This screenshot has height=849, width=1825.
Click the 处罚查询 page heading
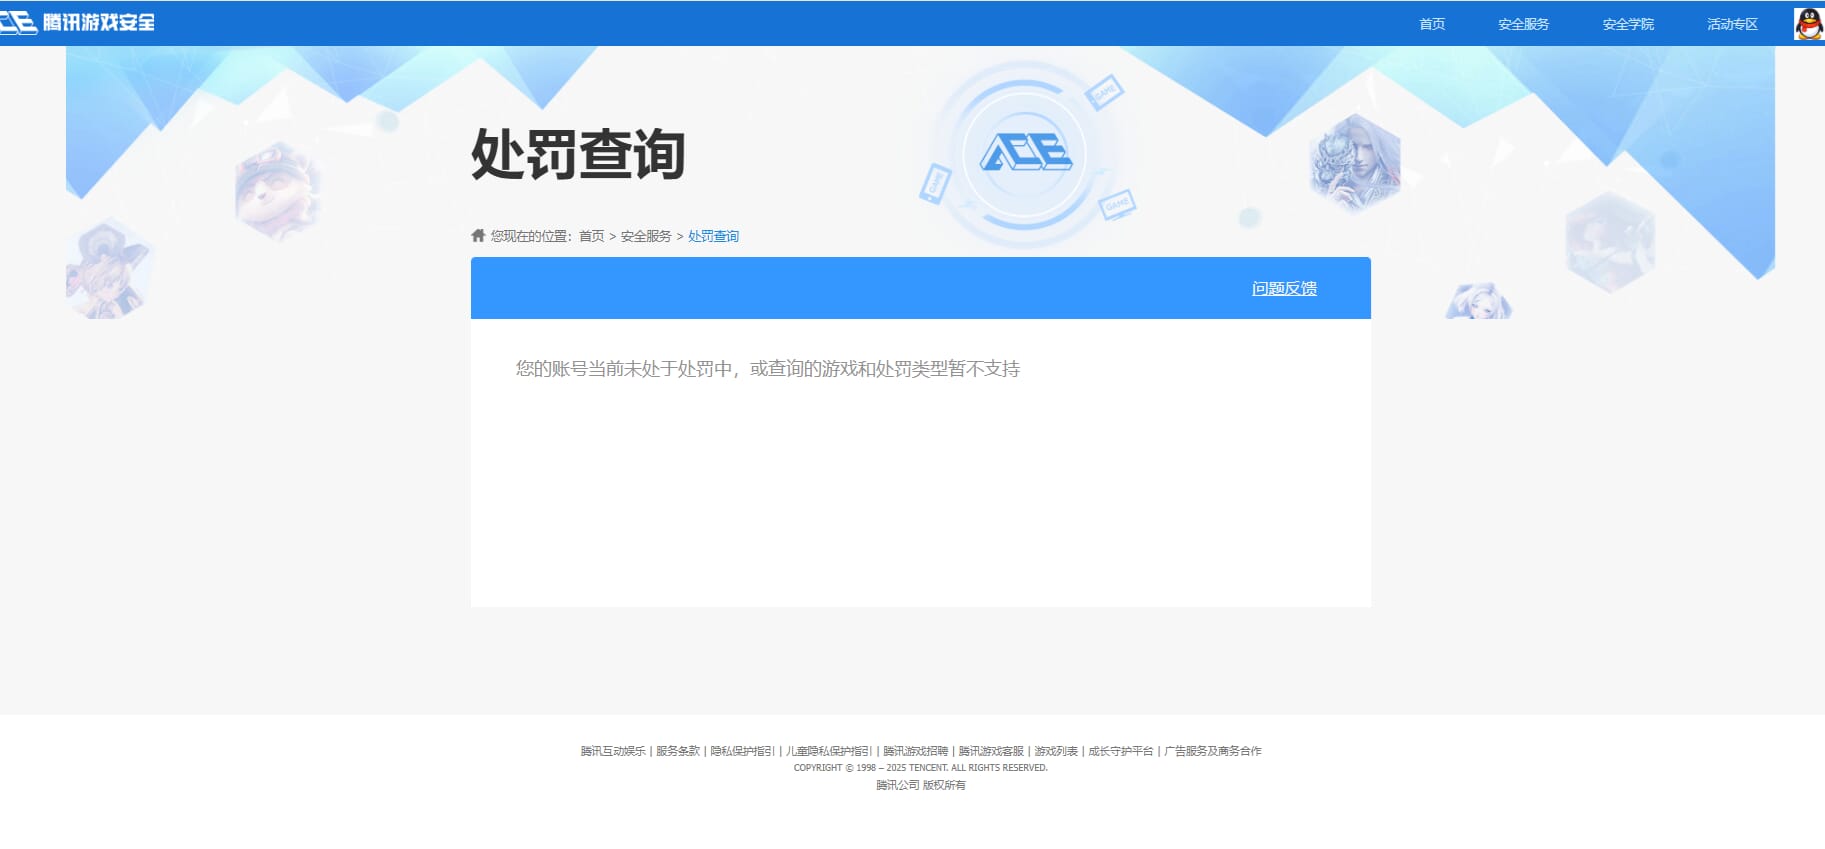click(x=578, y=155)
